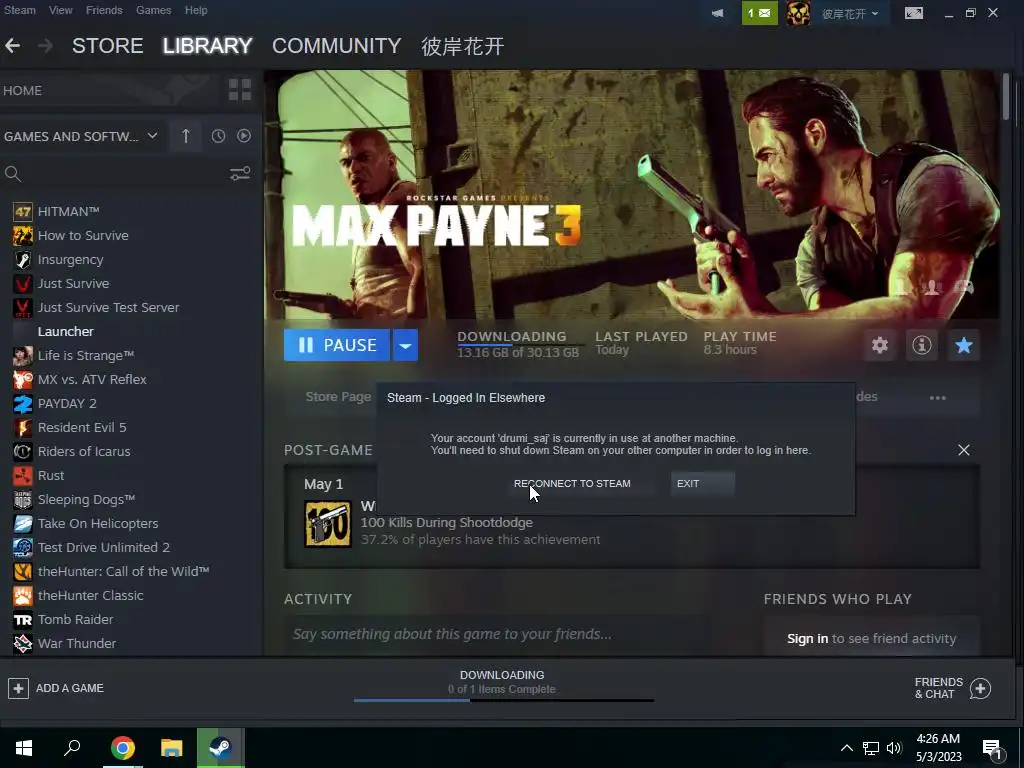Open the Games menu
This screenshot has height=768, width=1024.
[153, 10]
